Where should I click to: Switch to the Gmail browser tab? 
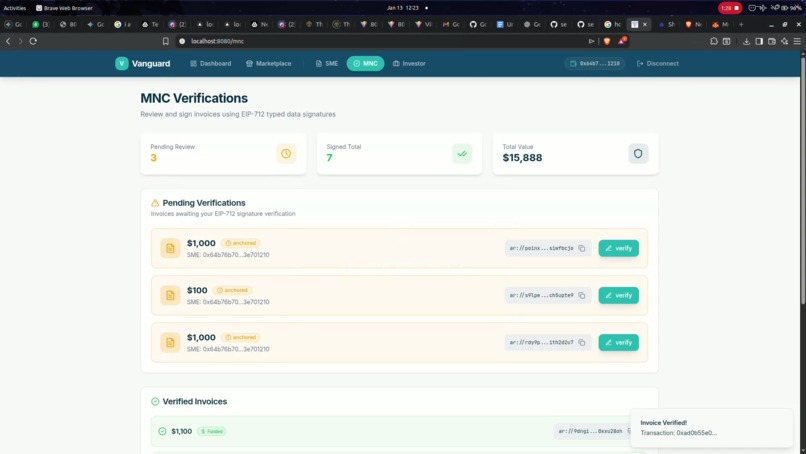tap(452, 24)
